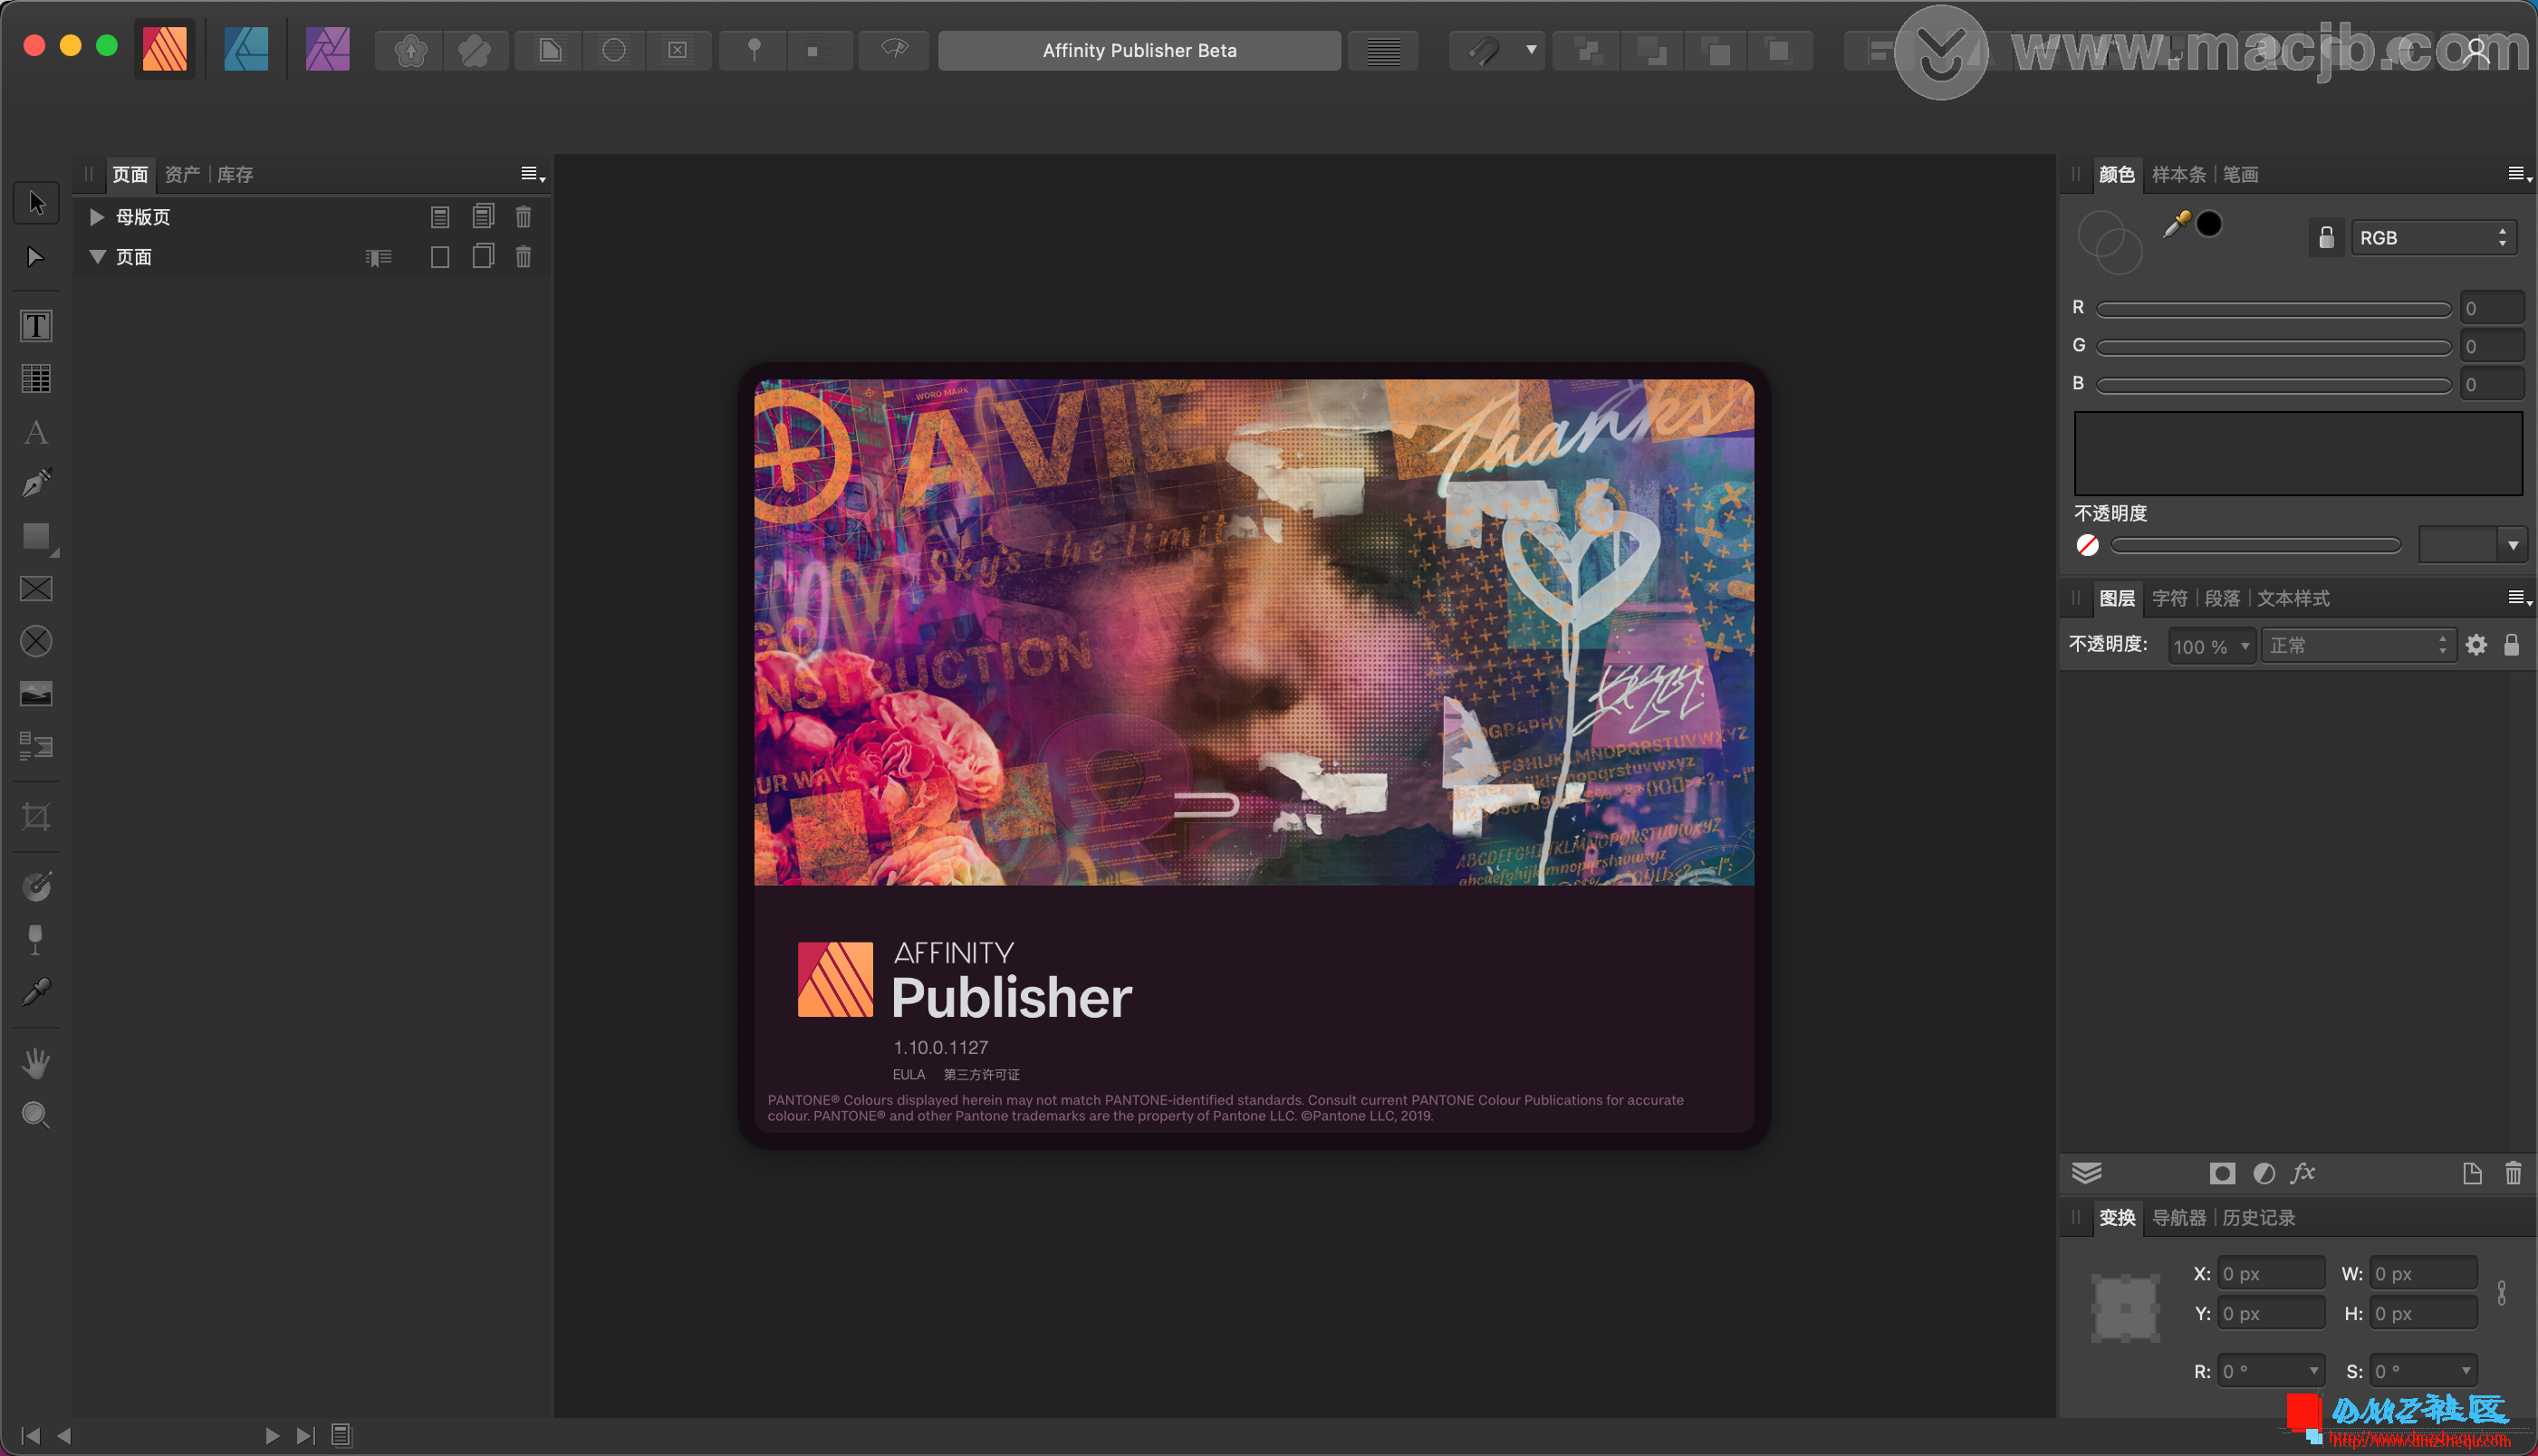The height and width of the screenshot is (1456, 2538).
Task: Switch to the 资产 tab
Action: (x=182, y=175)
